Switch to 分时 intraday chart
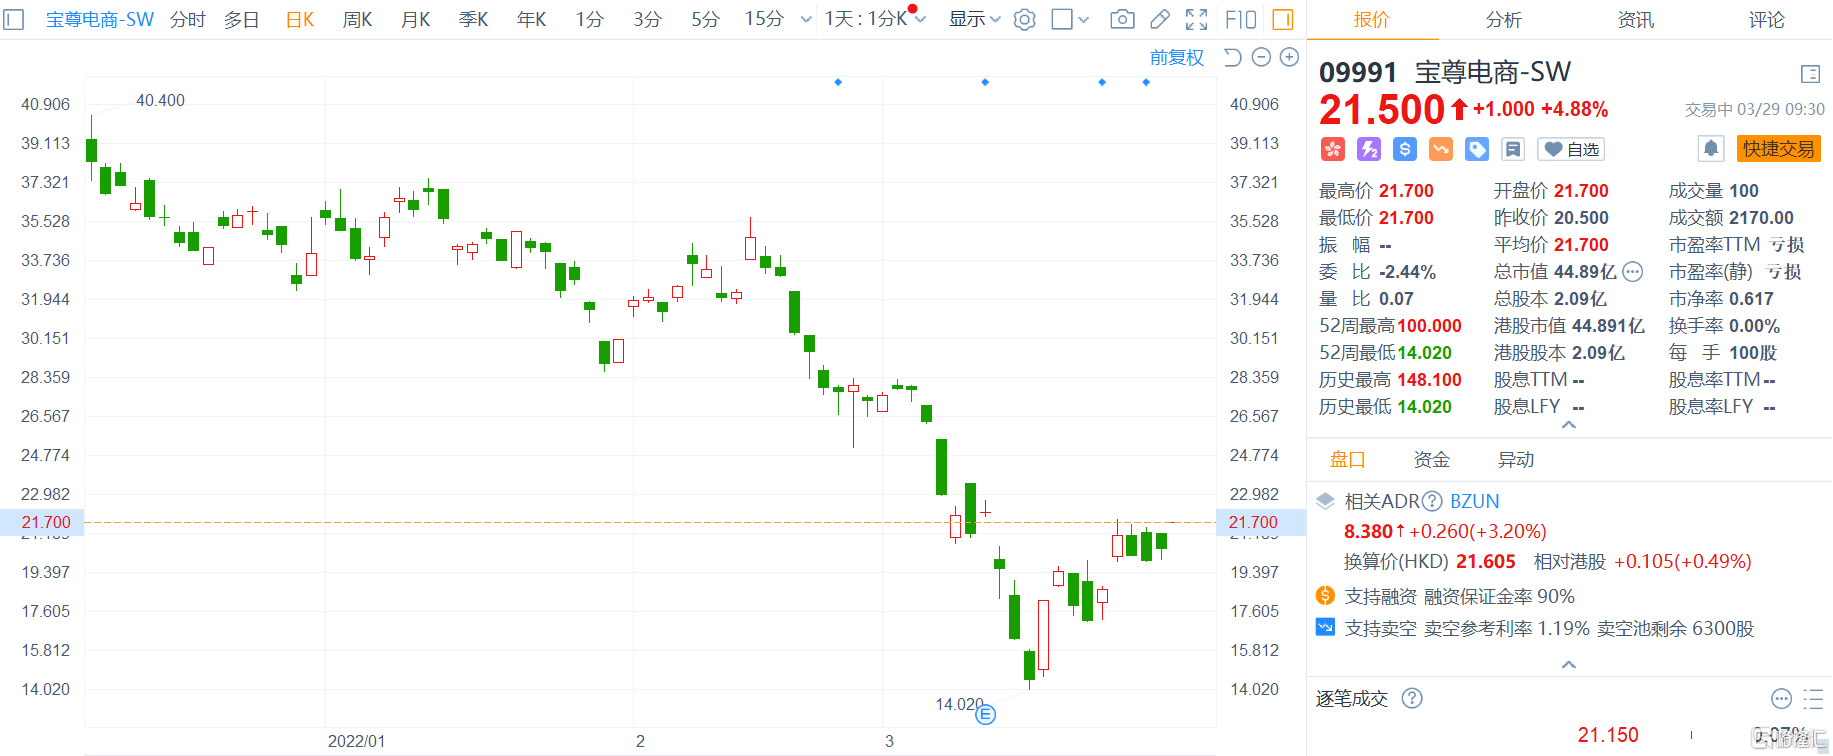This screenshot has width=1833, height=756. tap(187, 19)
